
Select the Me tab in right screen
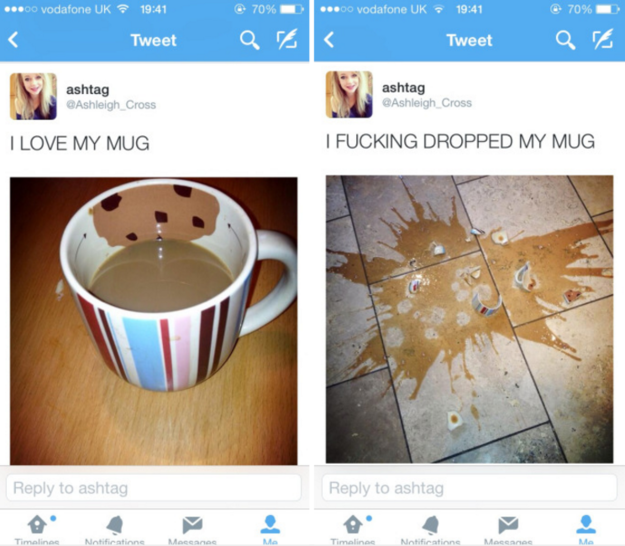[586, 530]
